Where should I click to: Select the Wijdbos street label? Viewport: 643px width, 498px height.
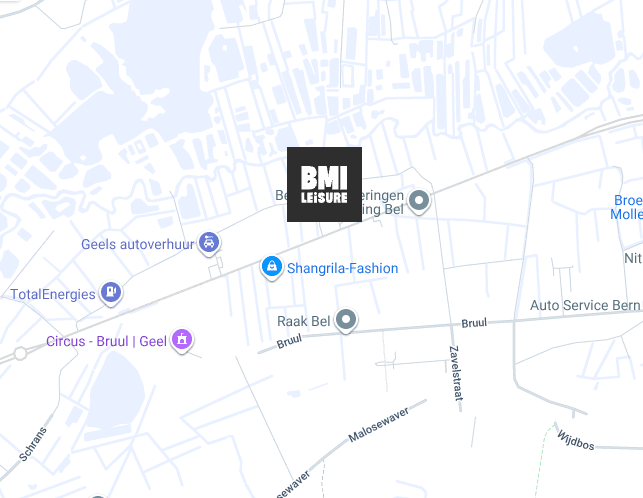tap(575, 440)
